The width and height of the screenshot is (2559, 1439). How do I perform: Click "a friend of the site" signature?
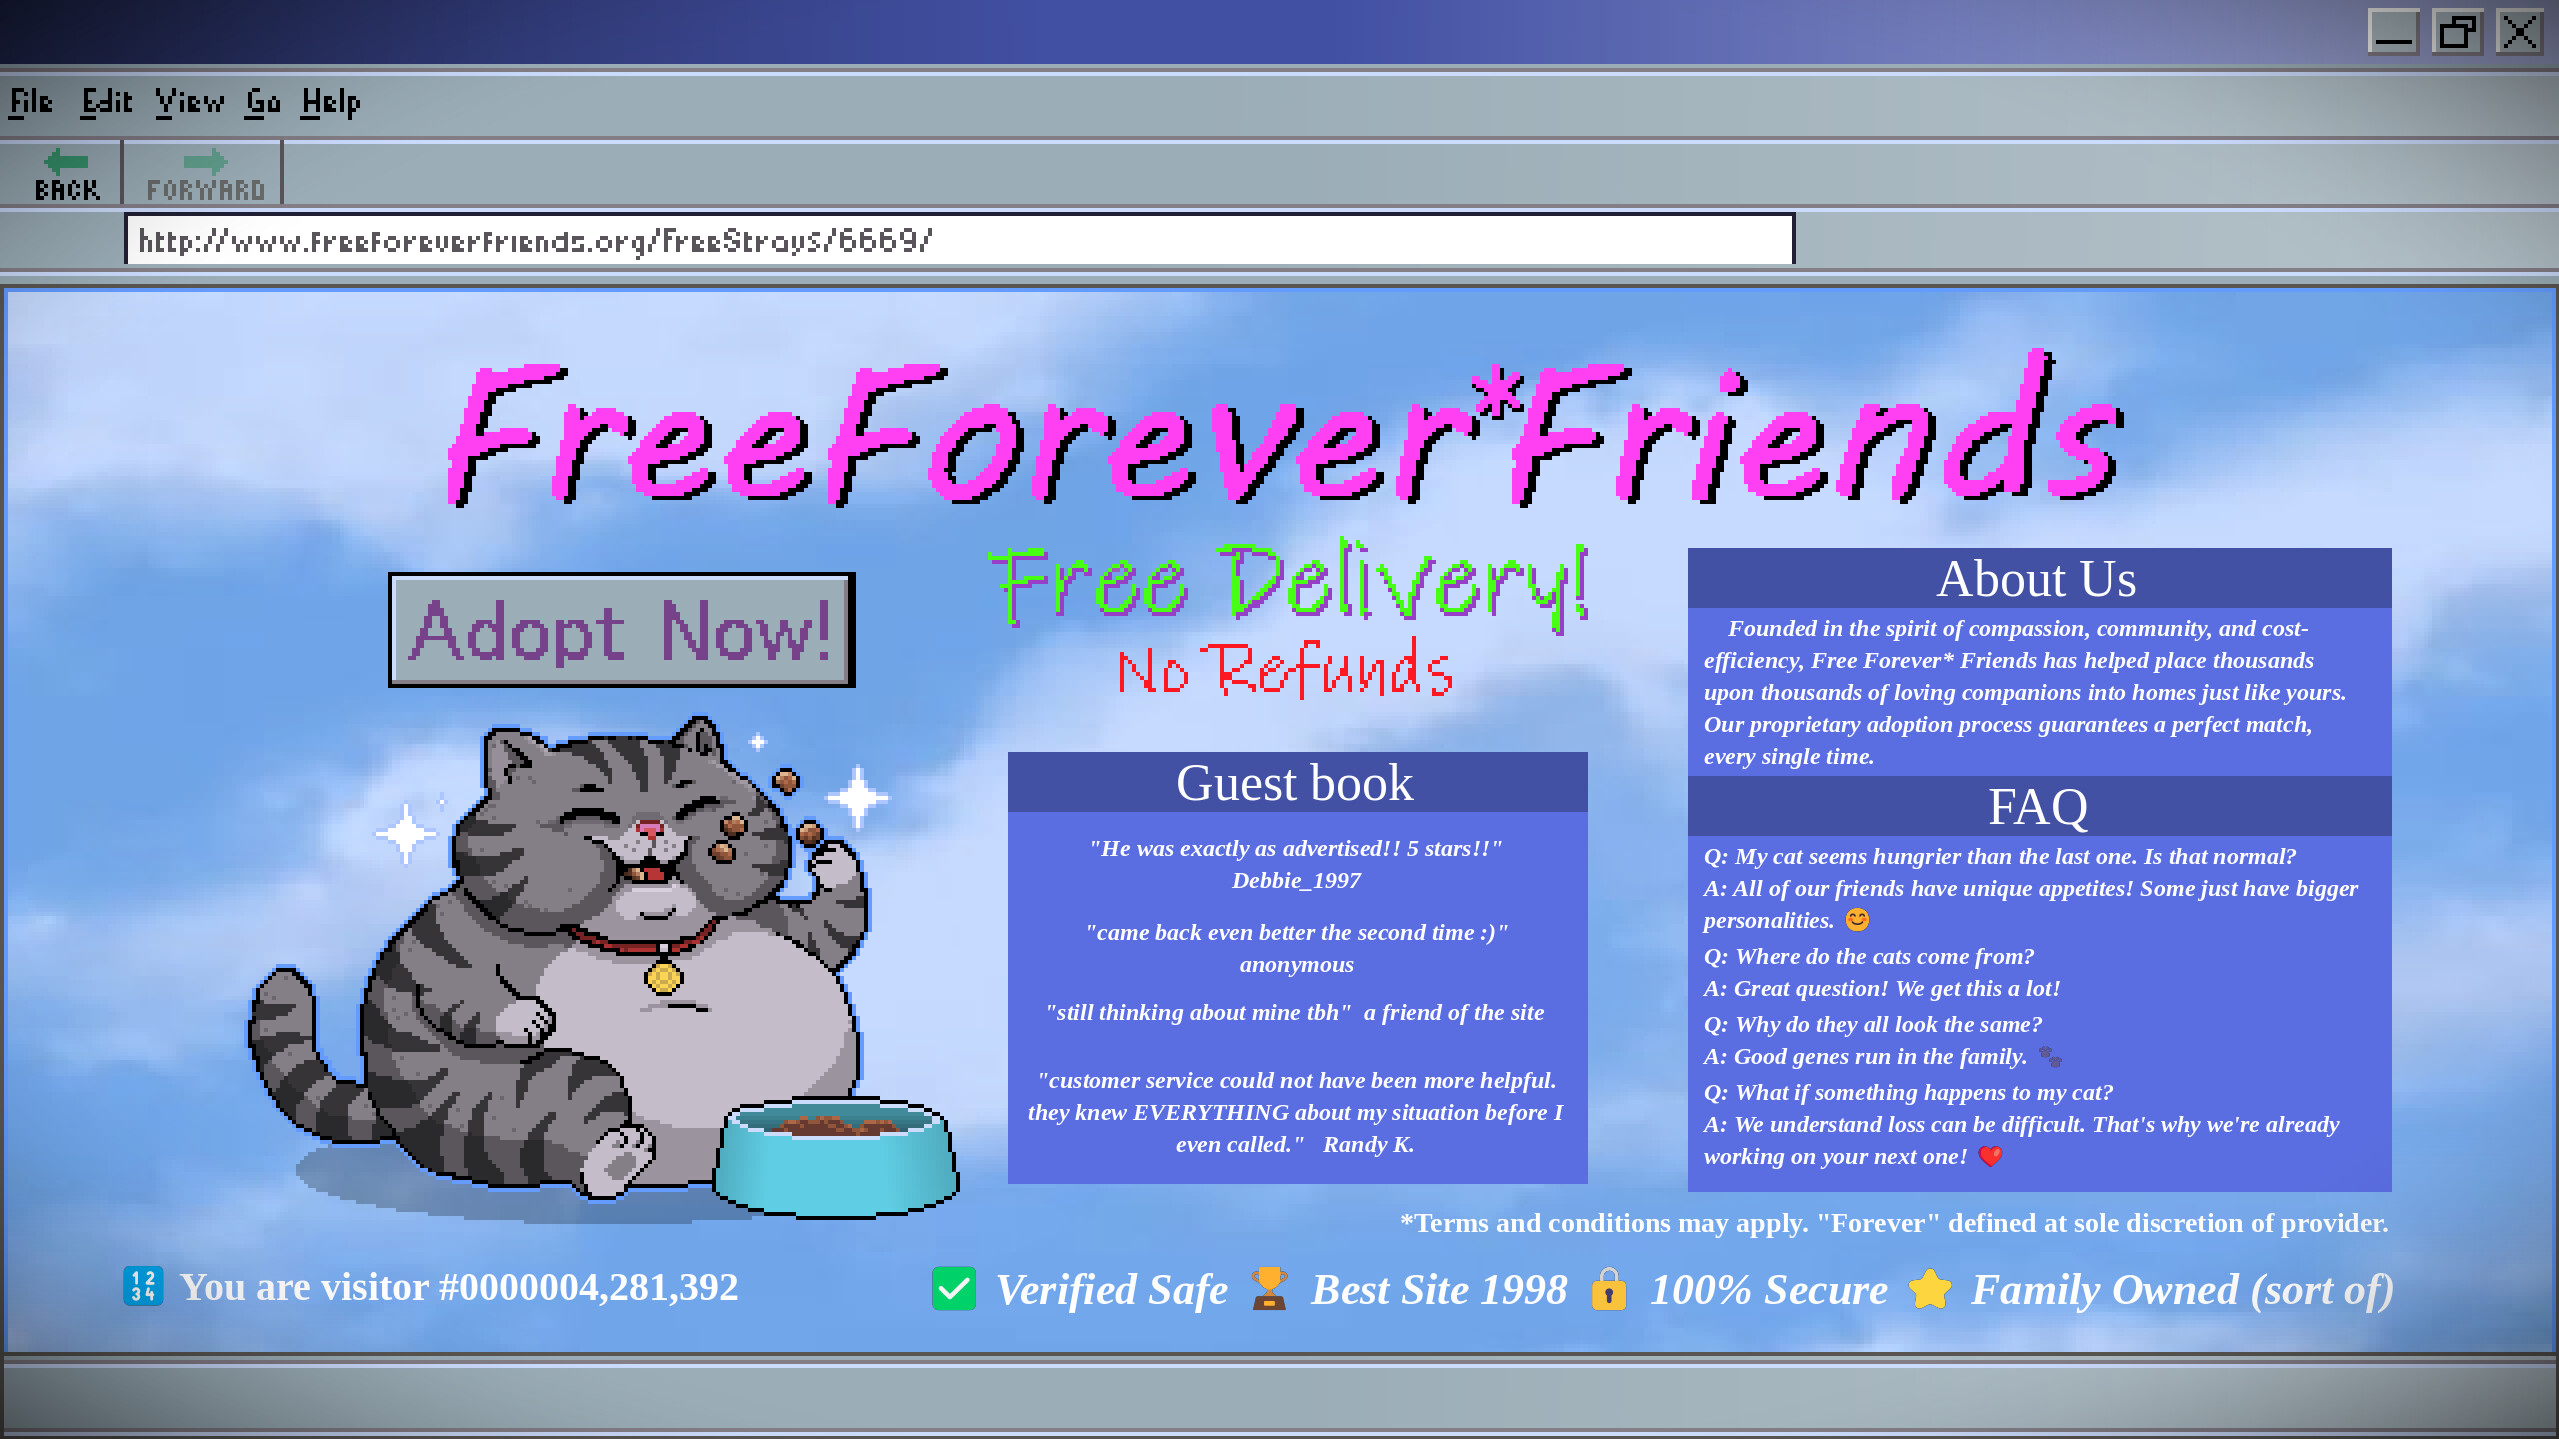click(1454, 1013)
